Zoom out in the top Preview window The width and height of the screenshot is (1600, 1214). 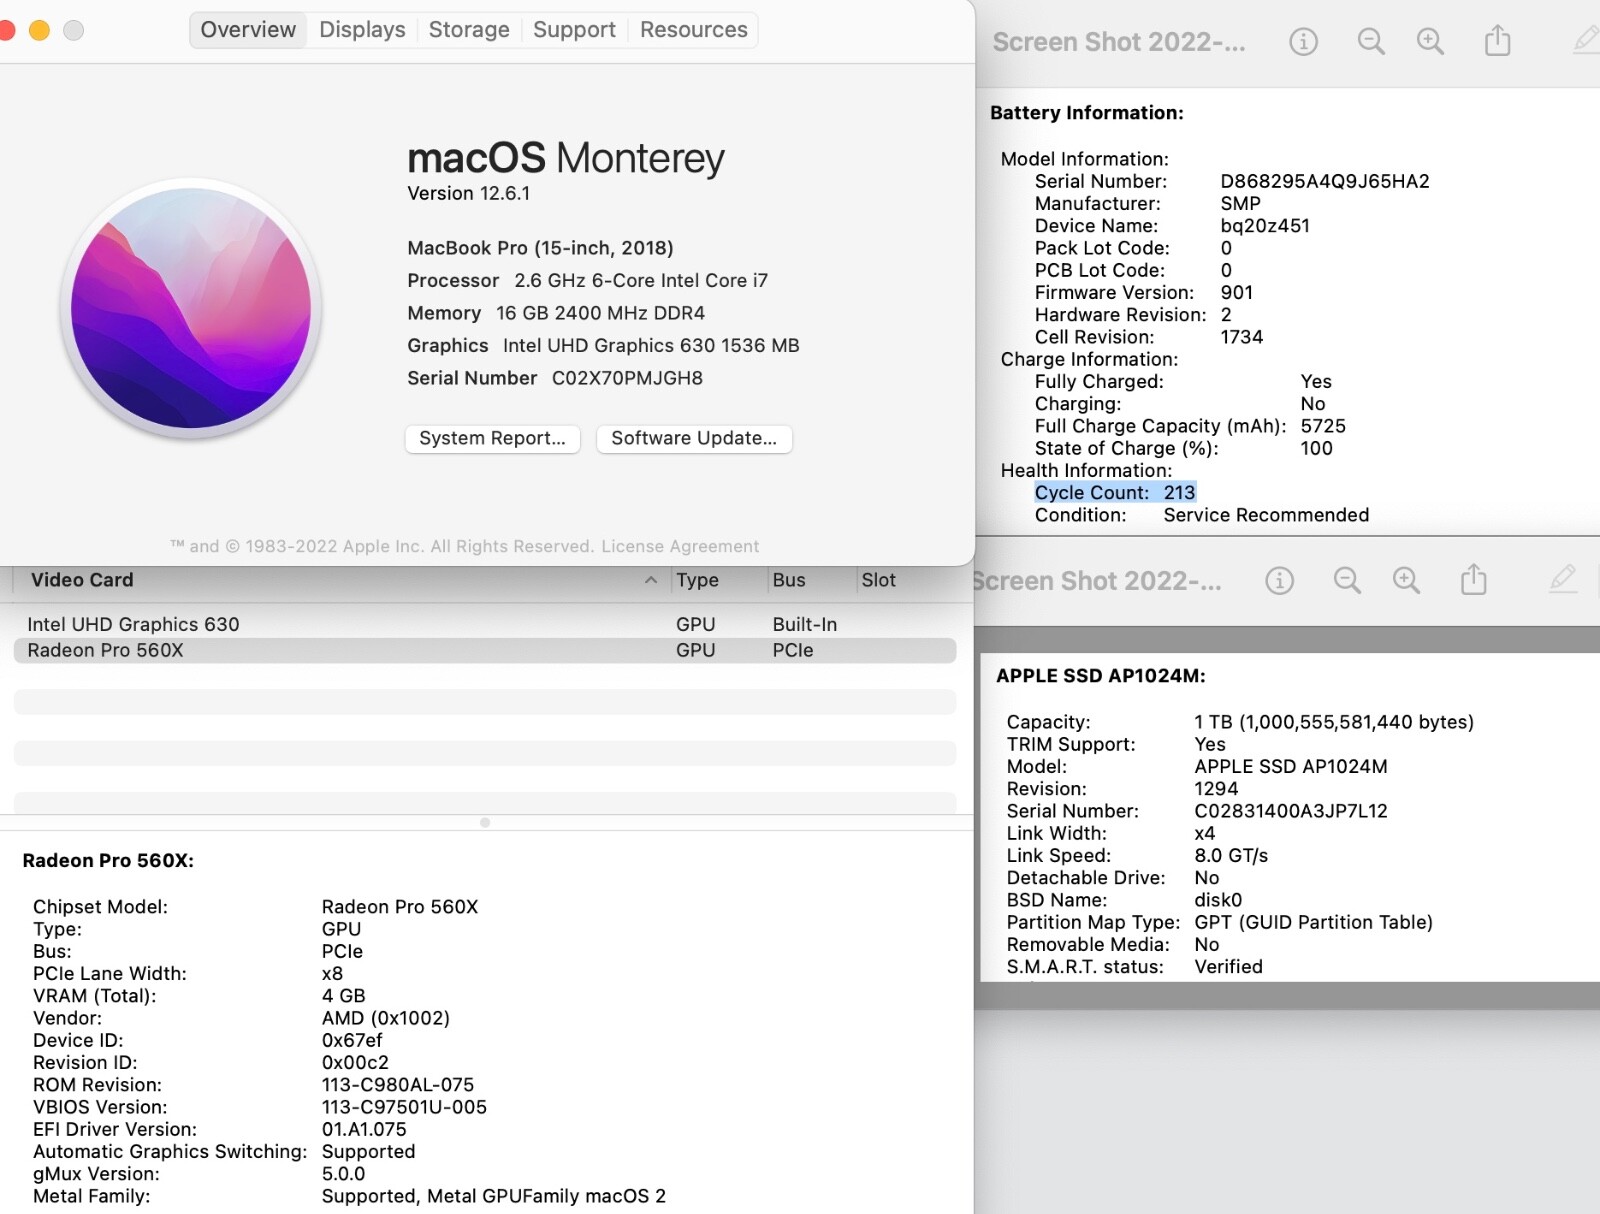pos(1370,41)
